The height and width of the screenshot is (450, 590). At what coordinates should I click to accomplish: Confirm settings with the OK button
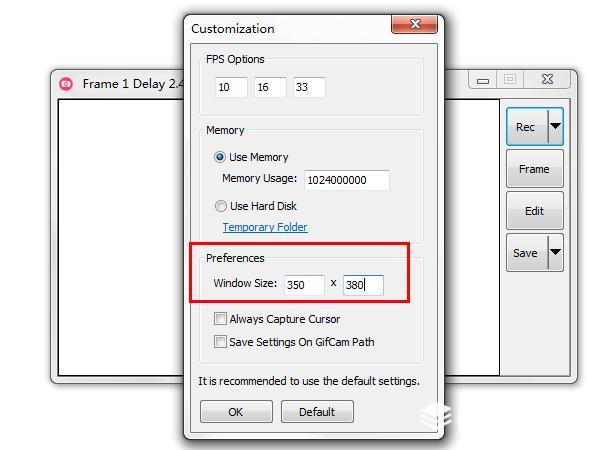[236, 412]
